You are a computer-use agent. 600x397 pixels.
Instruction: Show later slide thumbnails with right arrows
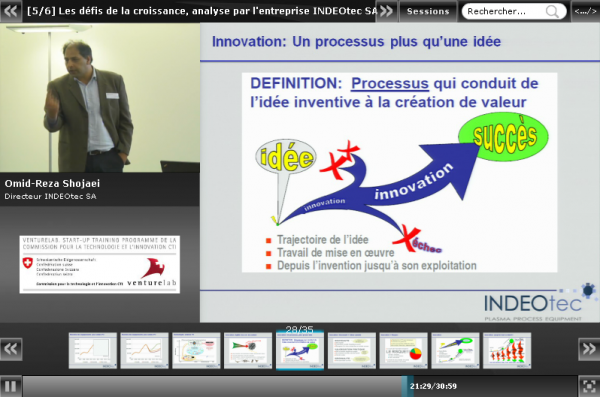coord(589,349)
